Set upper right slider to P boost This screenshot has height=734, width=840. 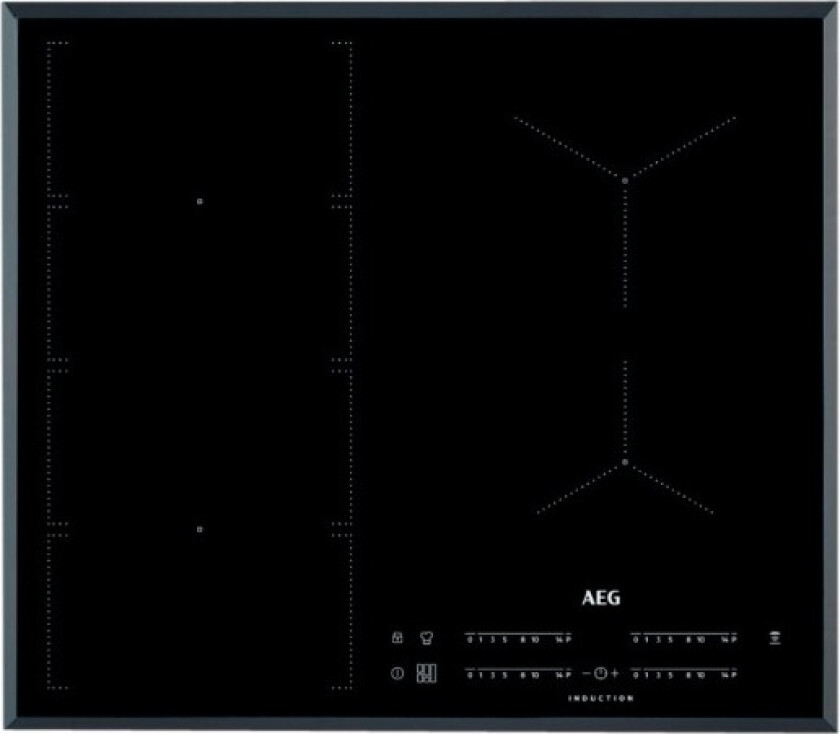(733, 639)
